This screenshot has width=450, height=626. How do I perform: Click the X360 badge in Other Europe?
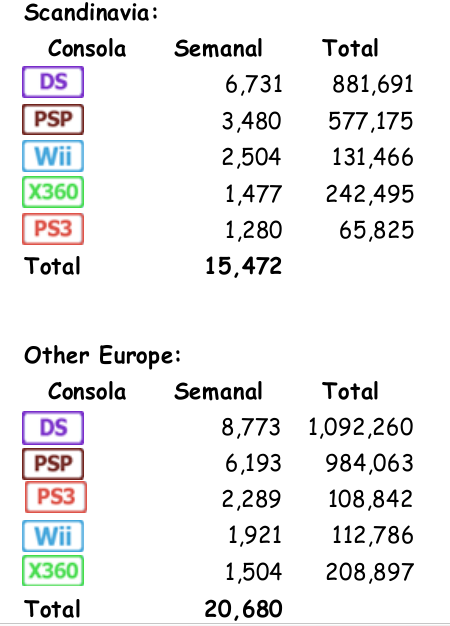point(53,571)
